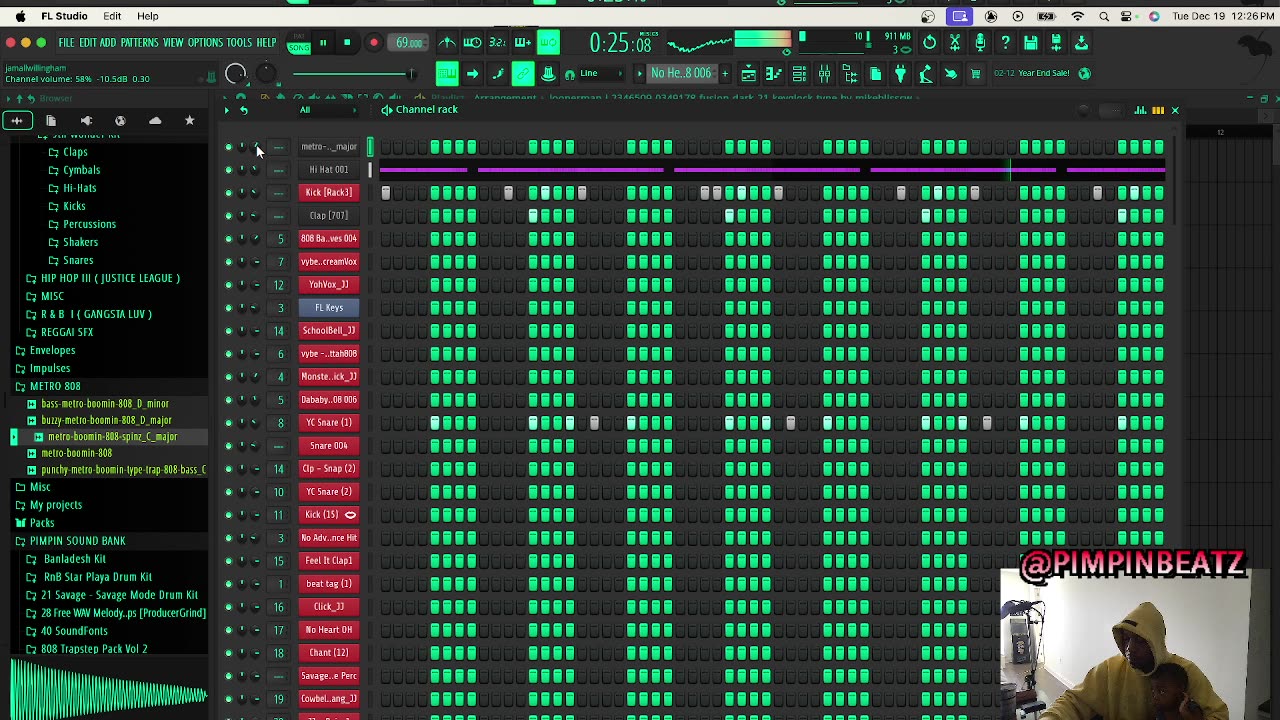Toggle step sequencer/piano roll view yellow icon
The image size is (1280, 720).
click(x=1158, y=110)
